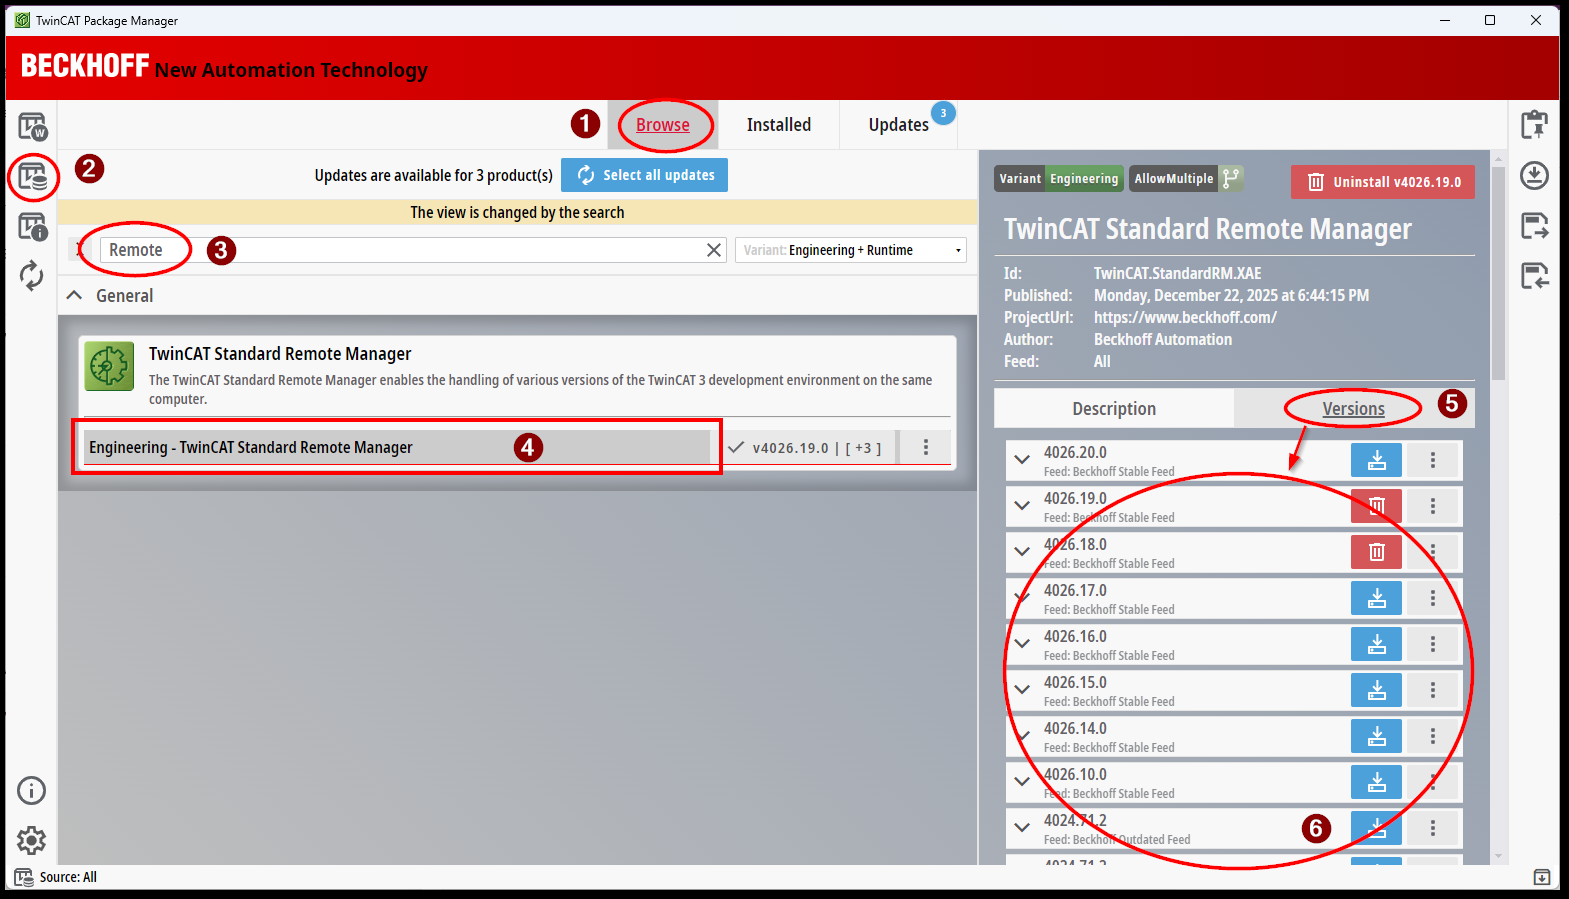Expand details of version 4026.16.0
1569x899 pixels.
[x=1022, y=644]
